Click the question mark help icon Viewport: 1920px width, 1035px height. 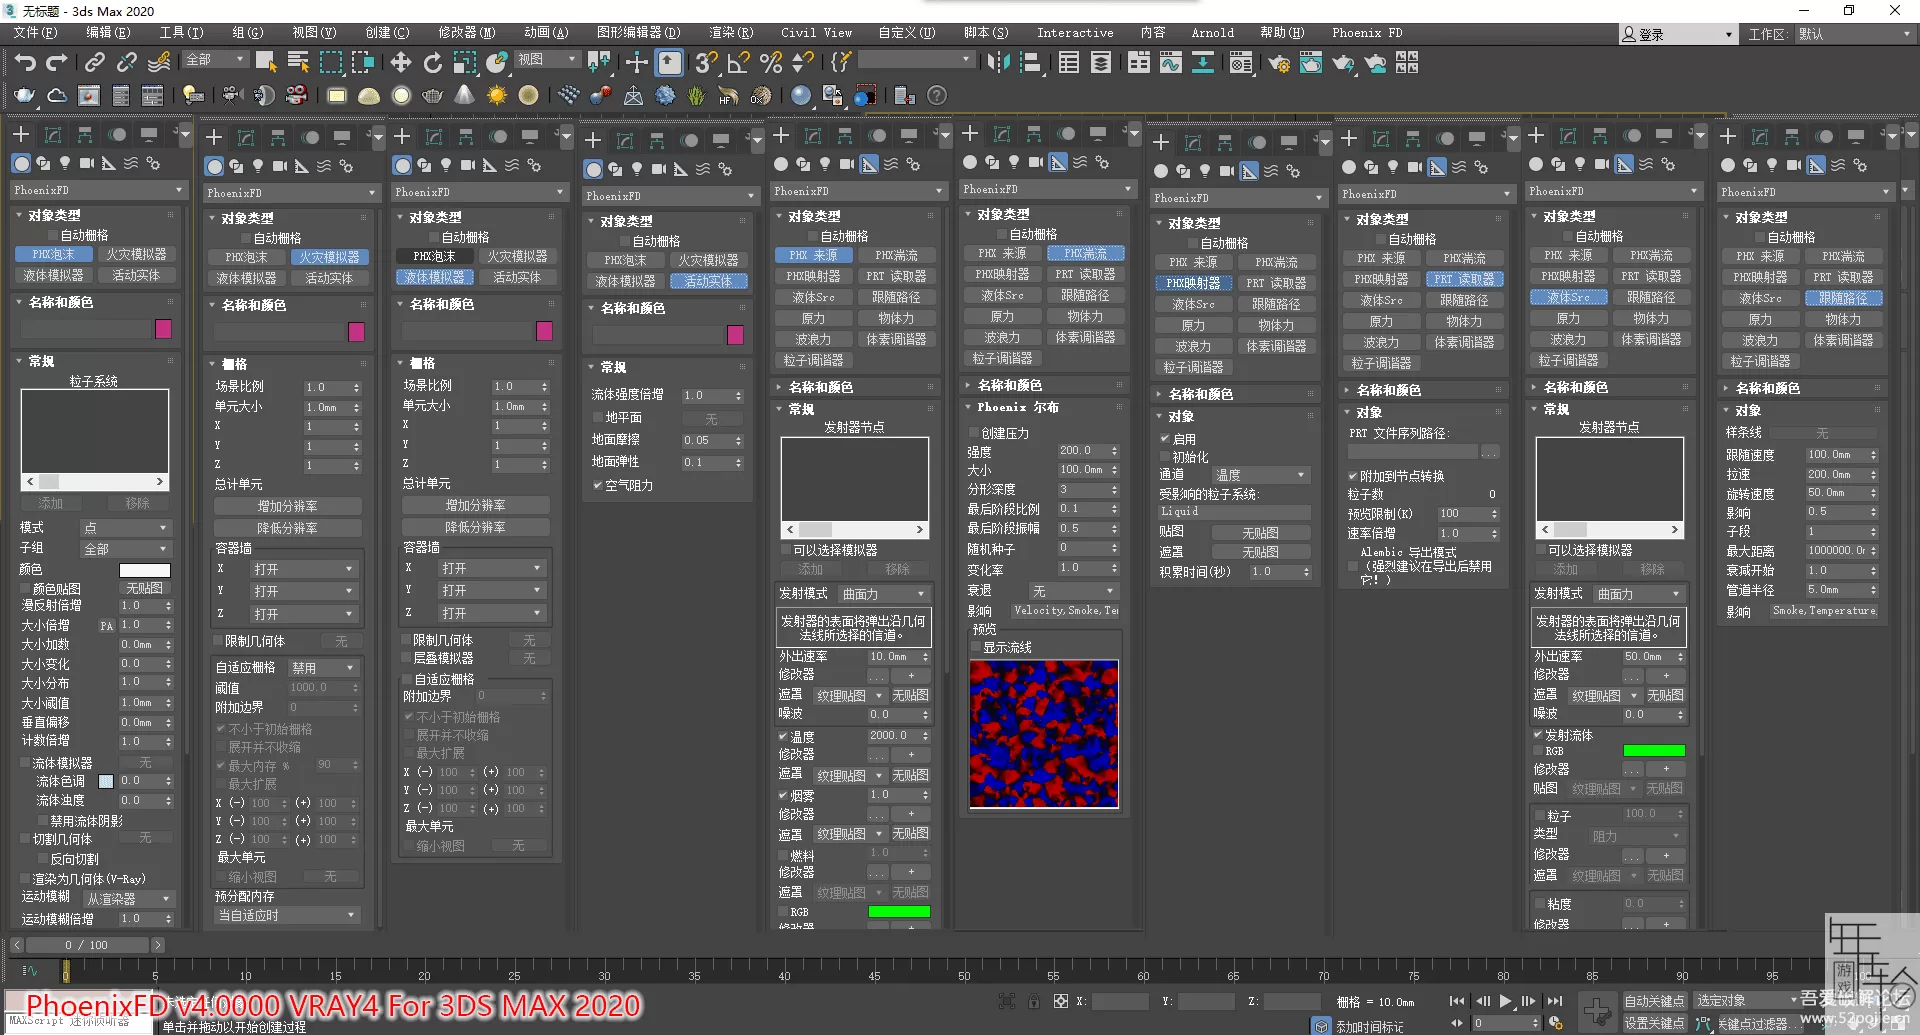pyautogui.click(x=936, y=96)
